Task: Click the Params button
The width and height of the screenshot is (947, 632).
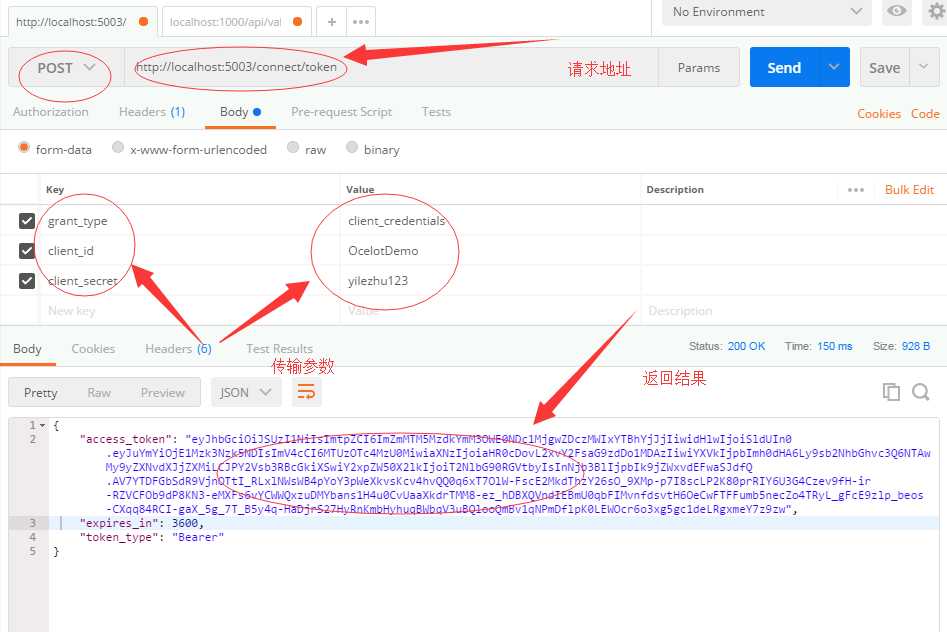Action: [x=699, y=67]
